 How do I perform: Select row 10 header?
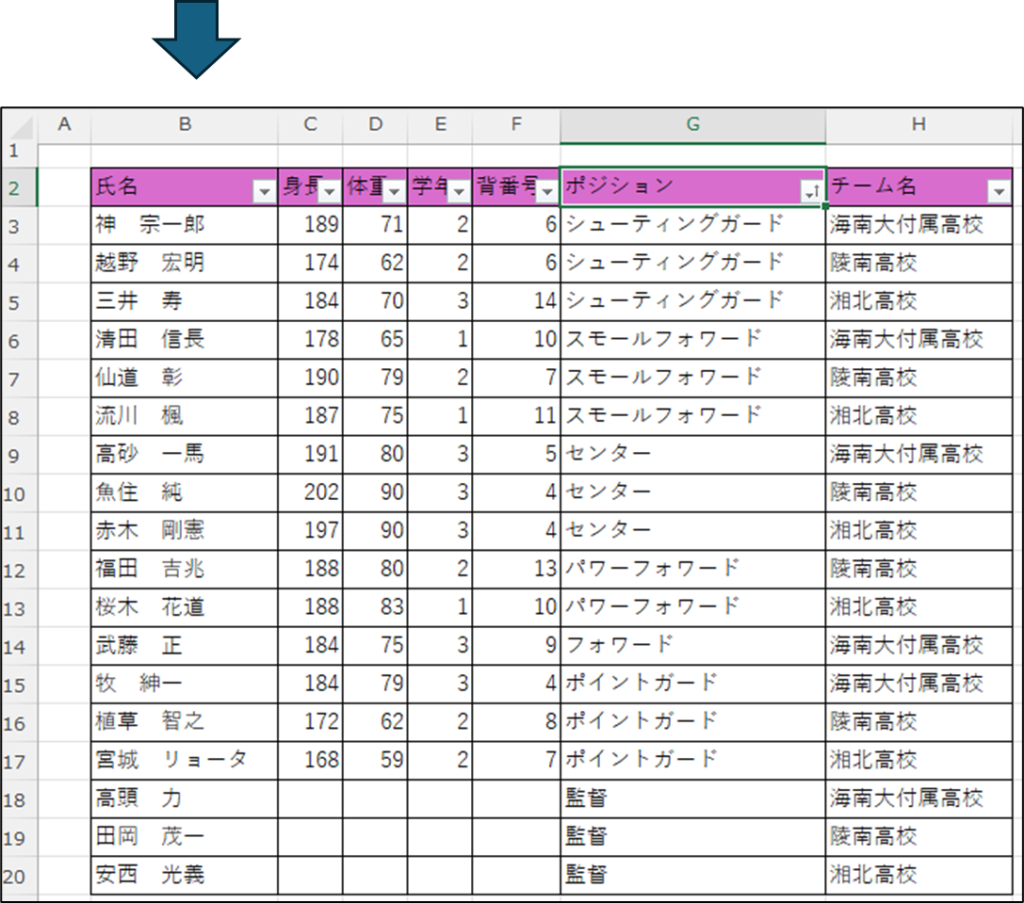point(19,494)
